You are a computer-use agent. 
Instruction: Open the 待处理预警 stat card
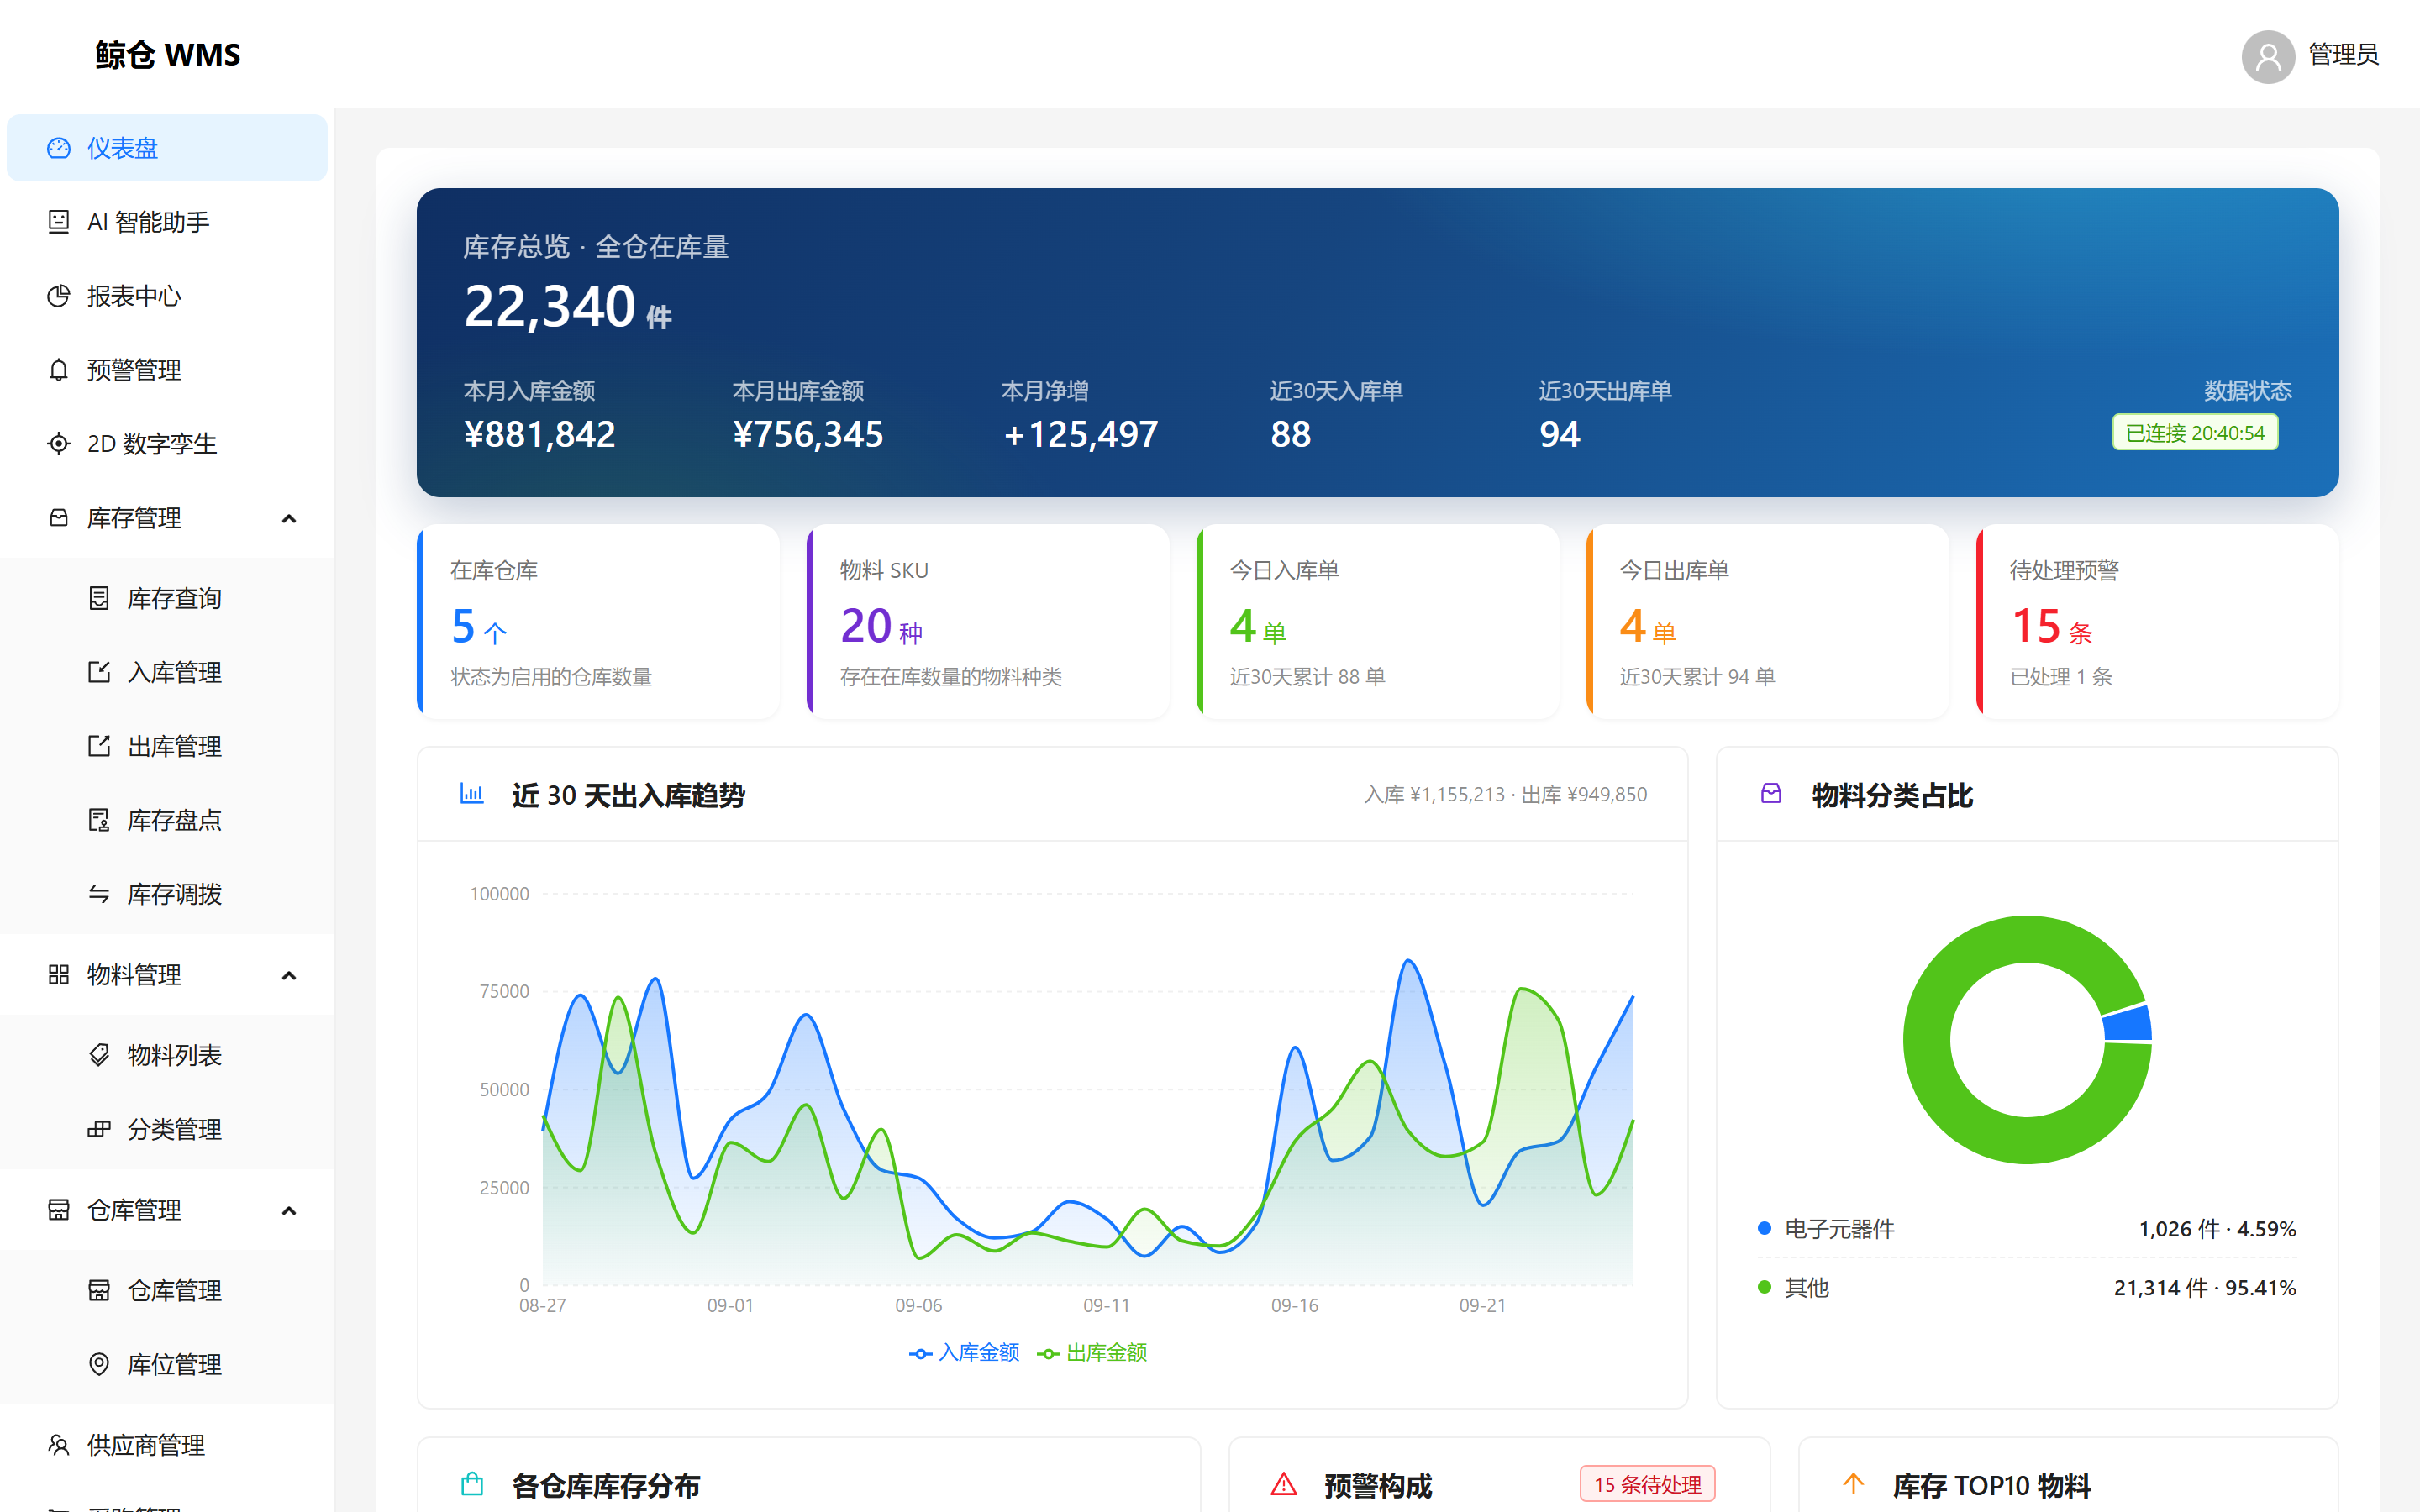click(x=2158, y=622)
